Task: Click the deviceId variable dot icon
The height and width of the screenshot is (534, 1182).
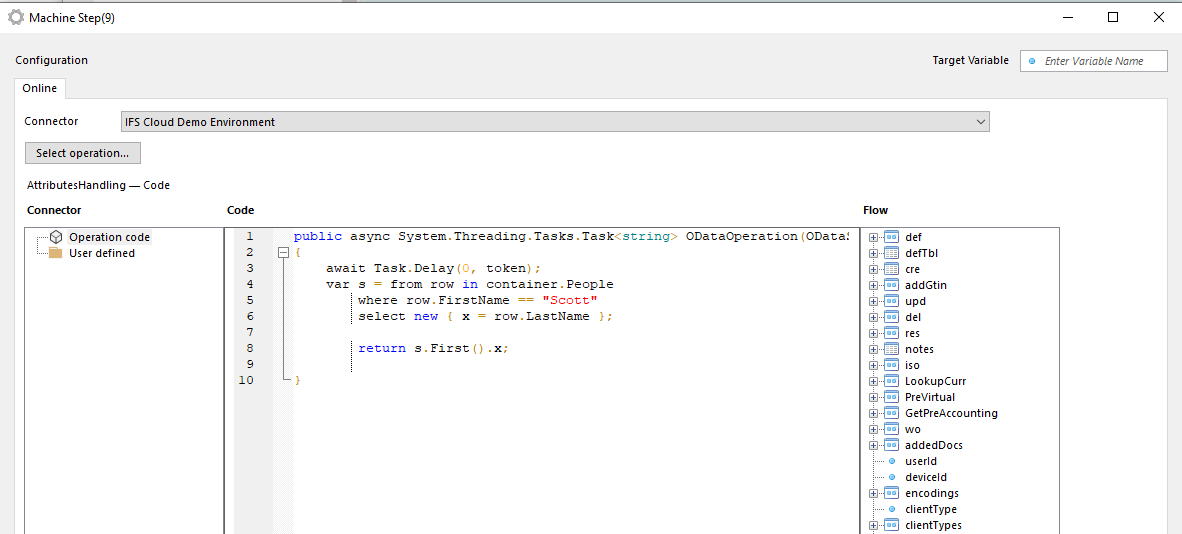Action: [x=892, y=477]
